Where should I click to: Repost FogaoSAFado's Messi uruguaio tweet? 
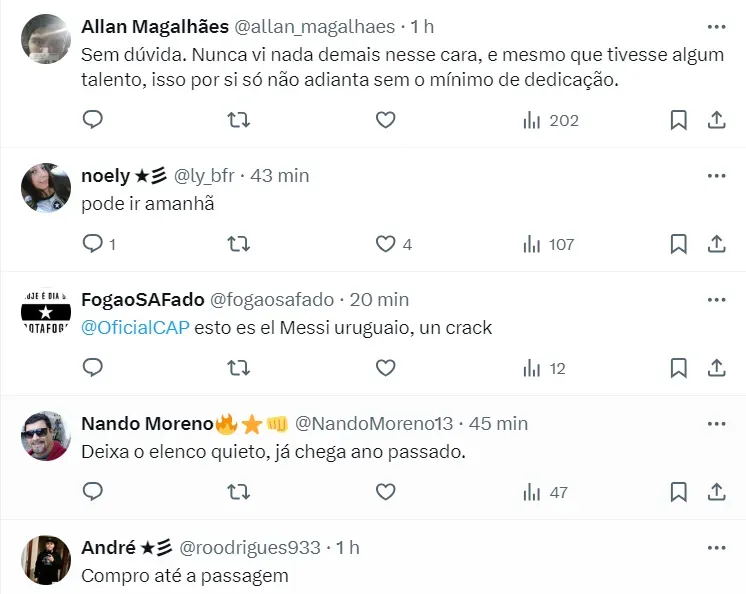[x=239, y=368]
